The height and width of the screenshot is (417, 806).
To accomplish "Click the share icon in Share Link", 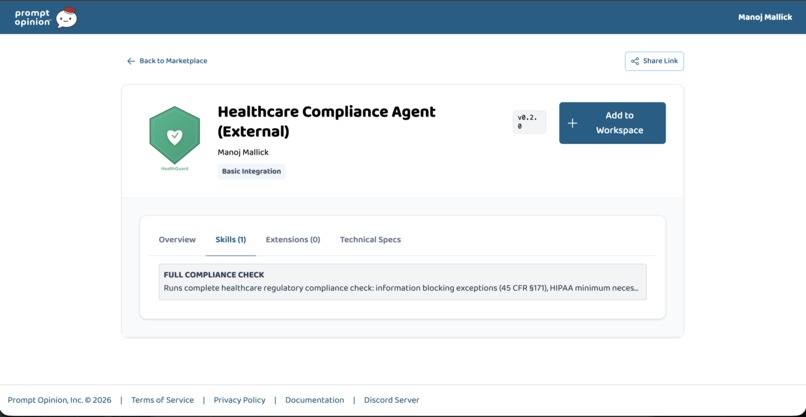I will [635, 61].
